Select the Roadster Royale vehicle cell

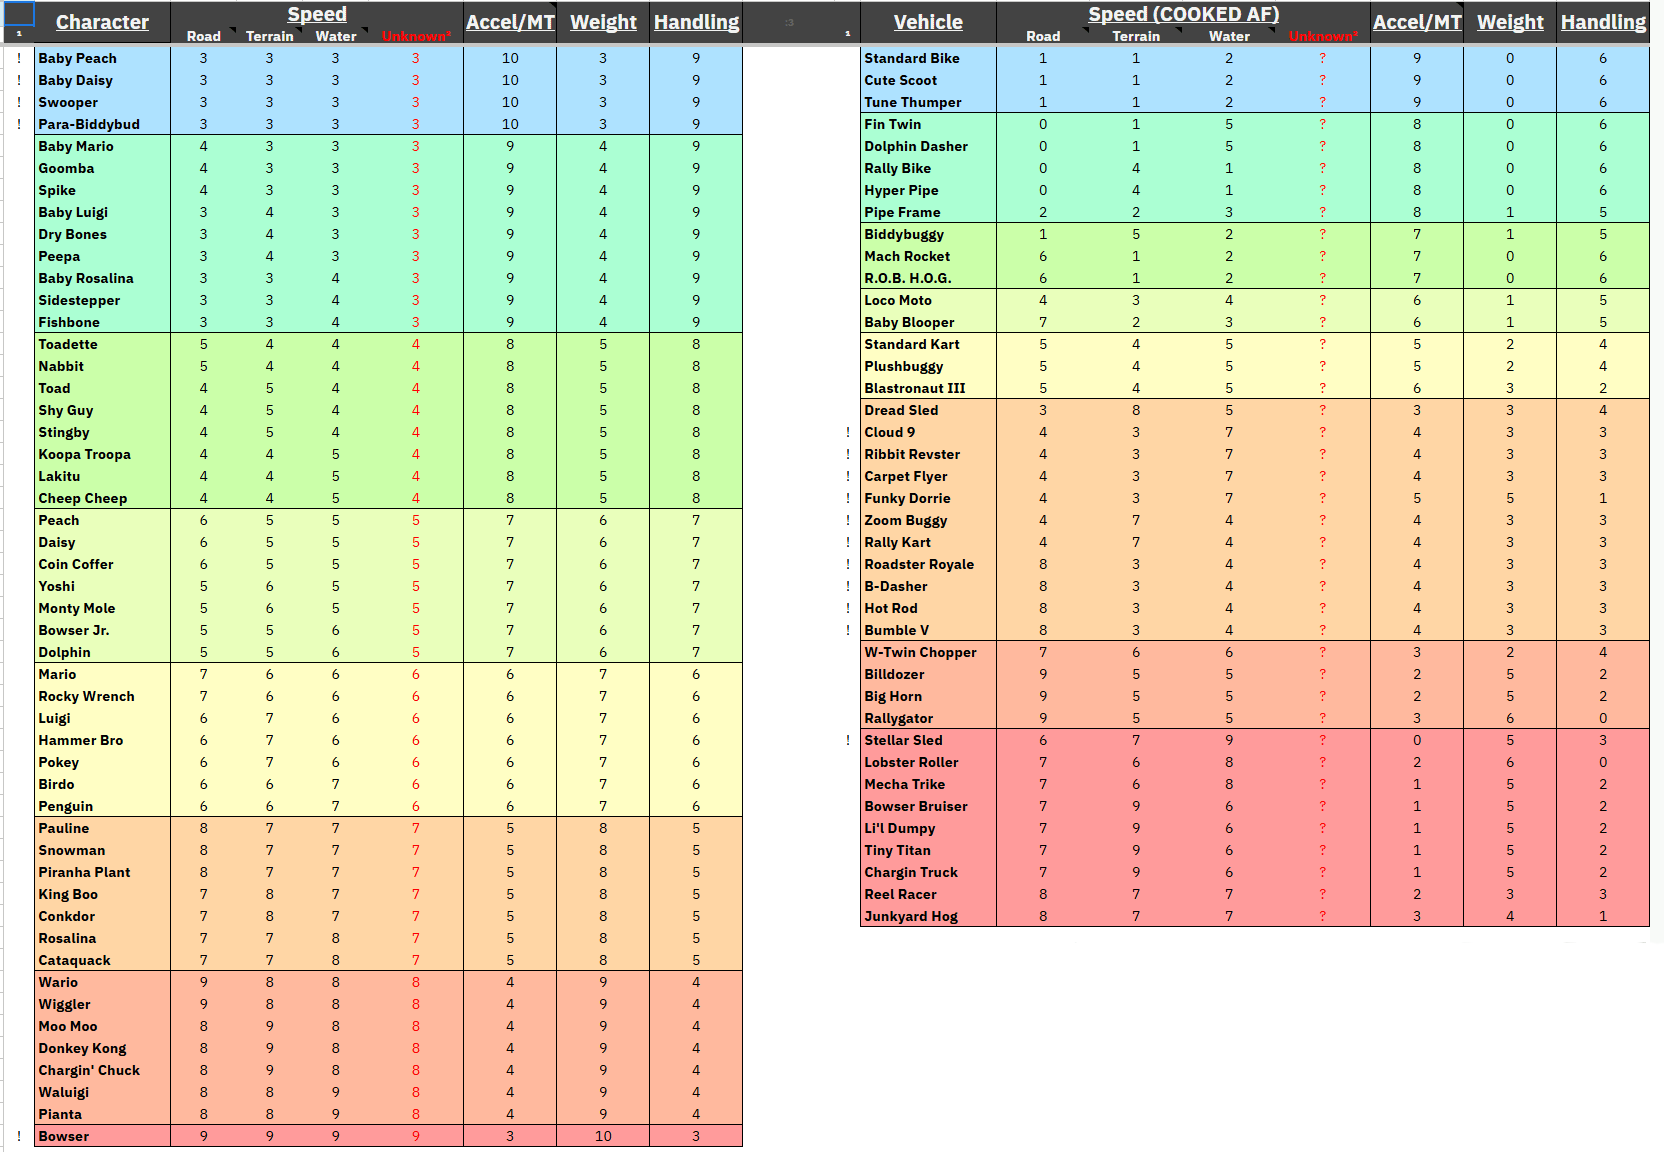click(x=928, y=564)
